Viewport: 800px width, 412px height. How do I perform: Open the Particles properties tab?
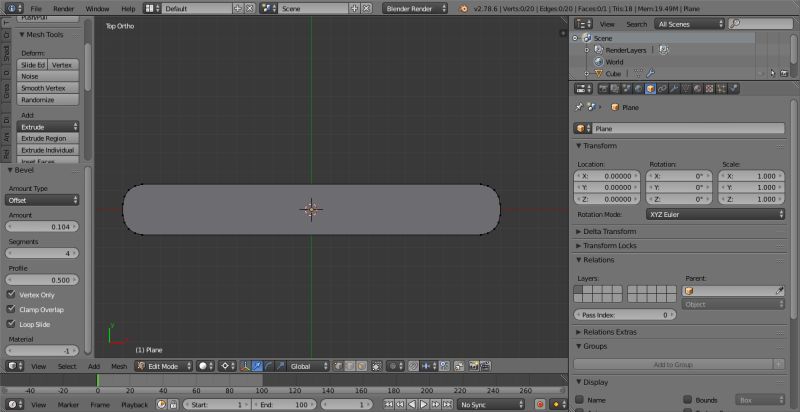(x=721, y=89)
